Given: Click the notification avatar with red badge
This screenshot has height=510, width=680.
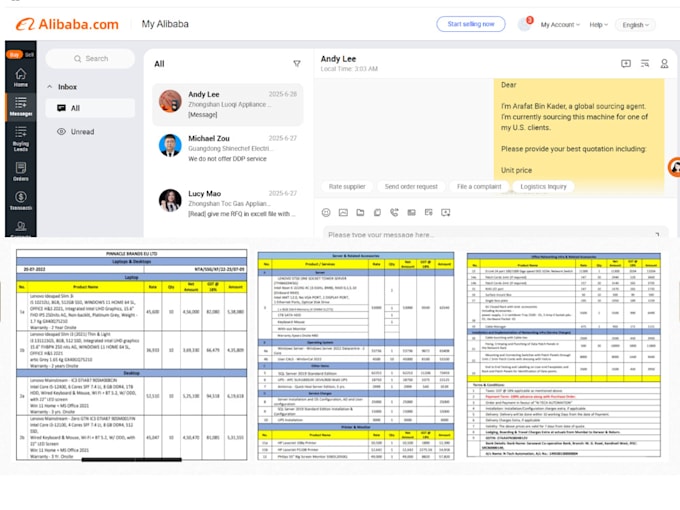Looking at the screenshot, I should pyautogui.click(x=525, y=24).
